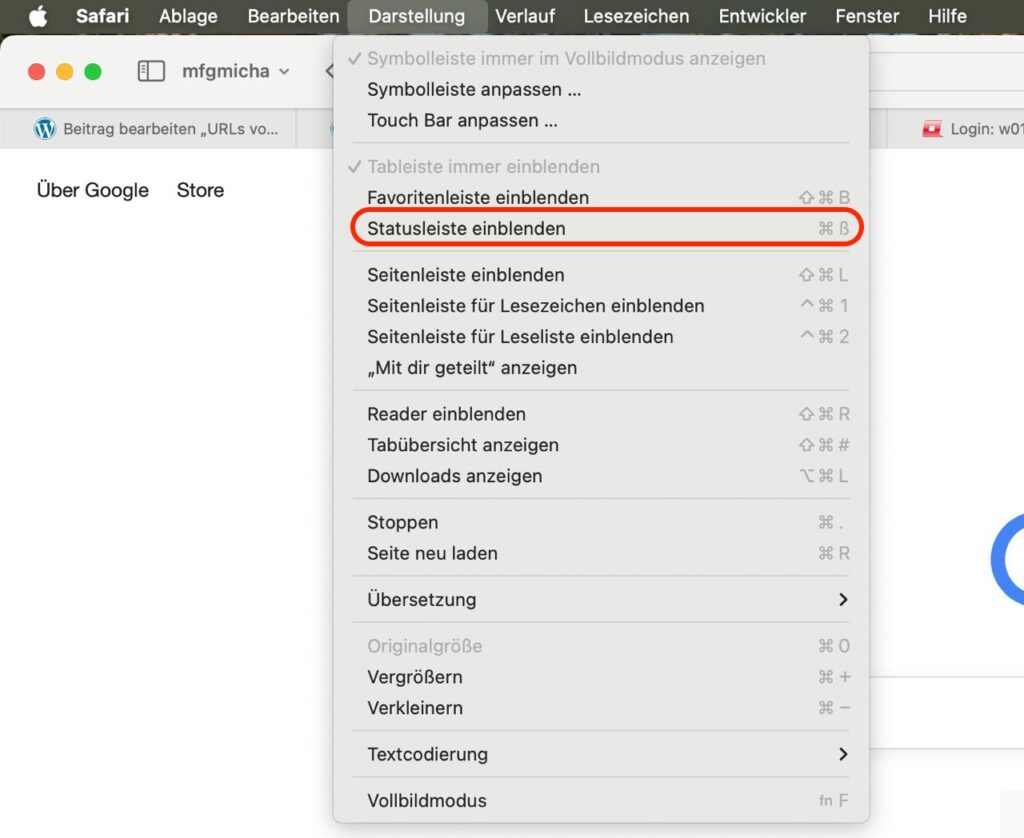Go back with the back arrow
This screenshot has height=838, width=1024.
pyautogui.click(x=329, y=71)
